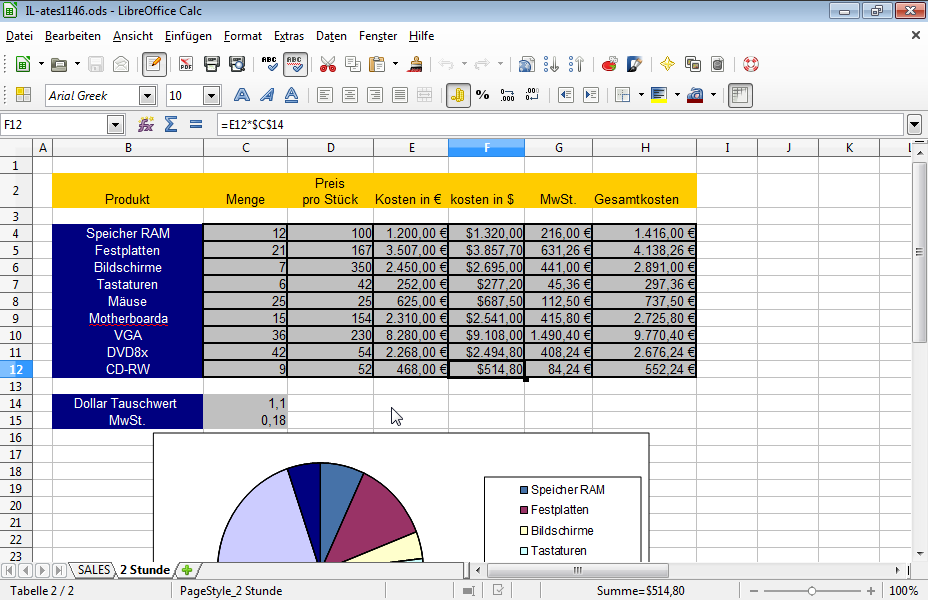Decrease indent of cell

pos(566,95)
